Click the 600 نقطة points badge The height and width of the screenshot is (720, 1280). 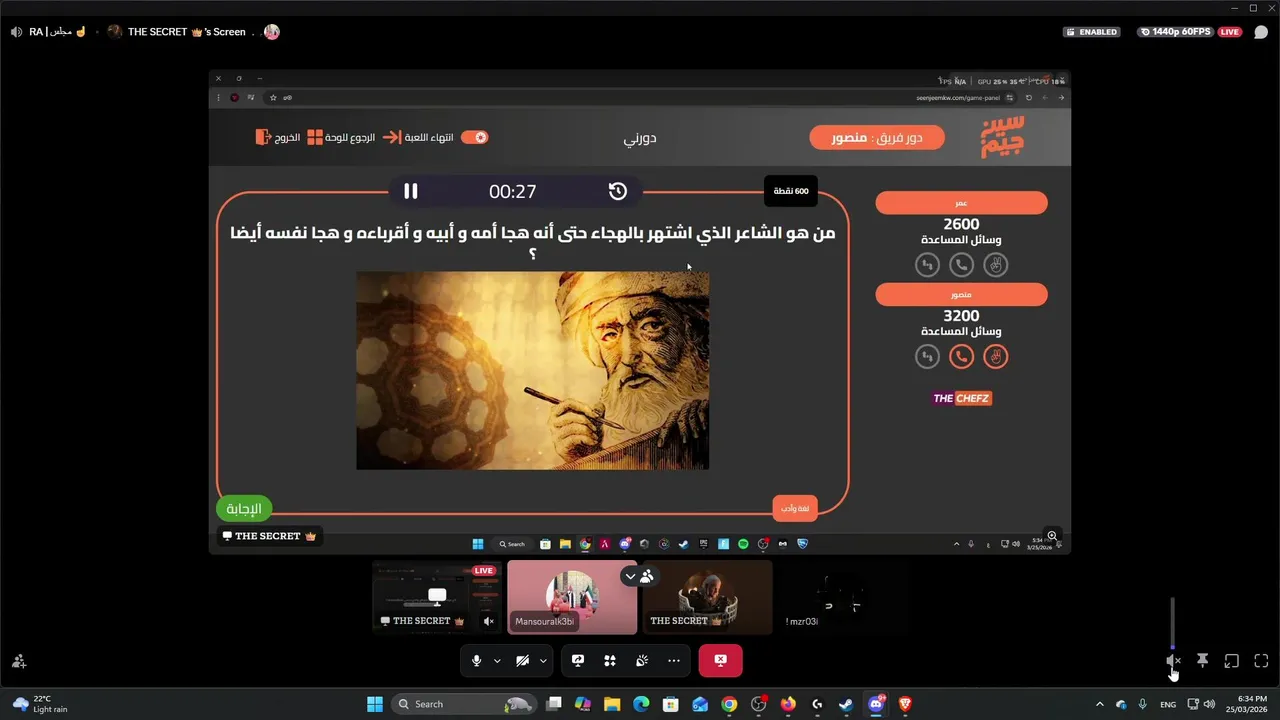coord(791,191)
